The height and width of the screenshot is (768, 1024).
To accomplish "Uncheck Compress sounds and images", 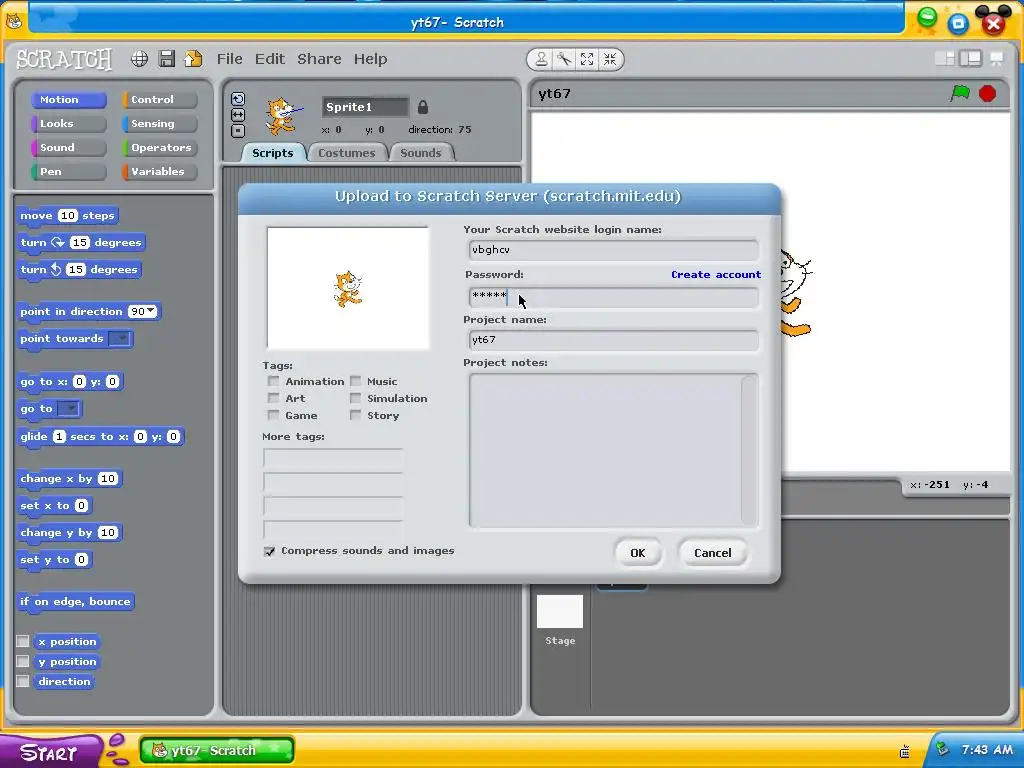I will click(x=269, y=551).
